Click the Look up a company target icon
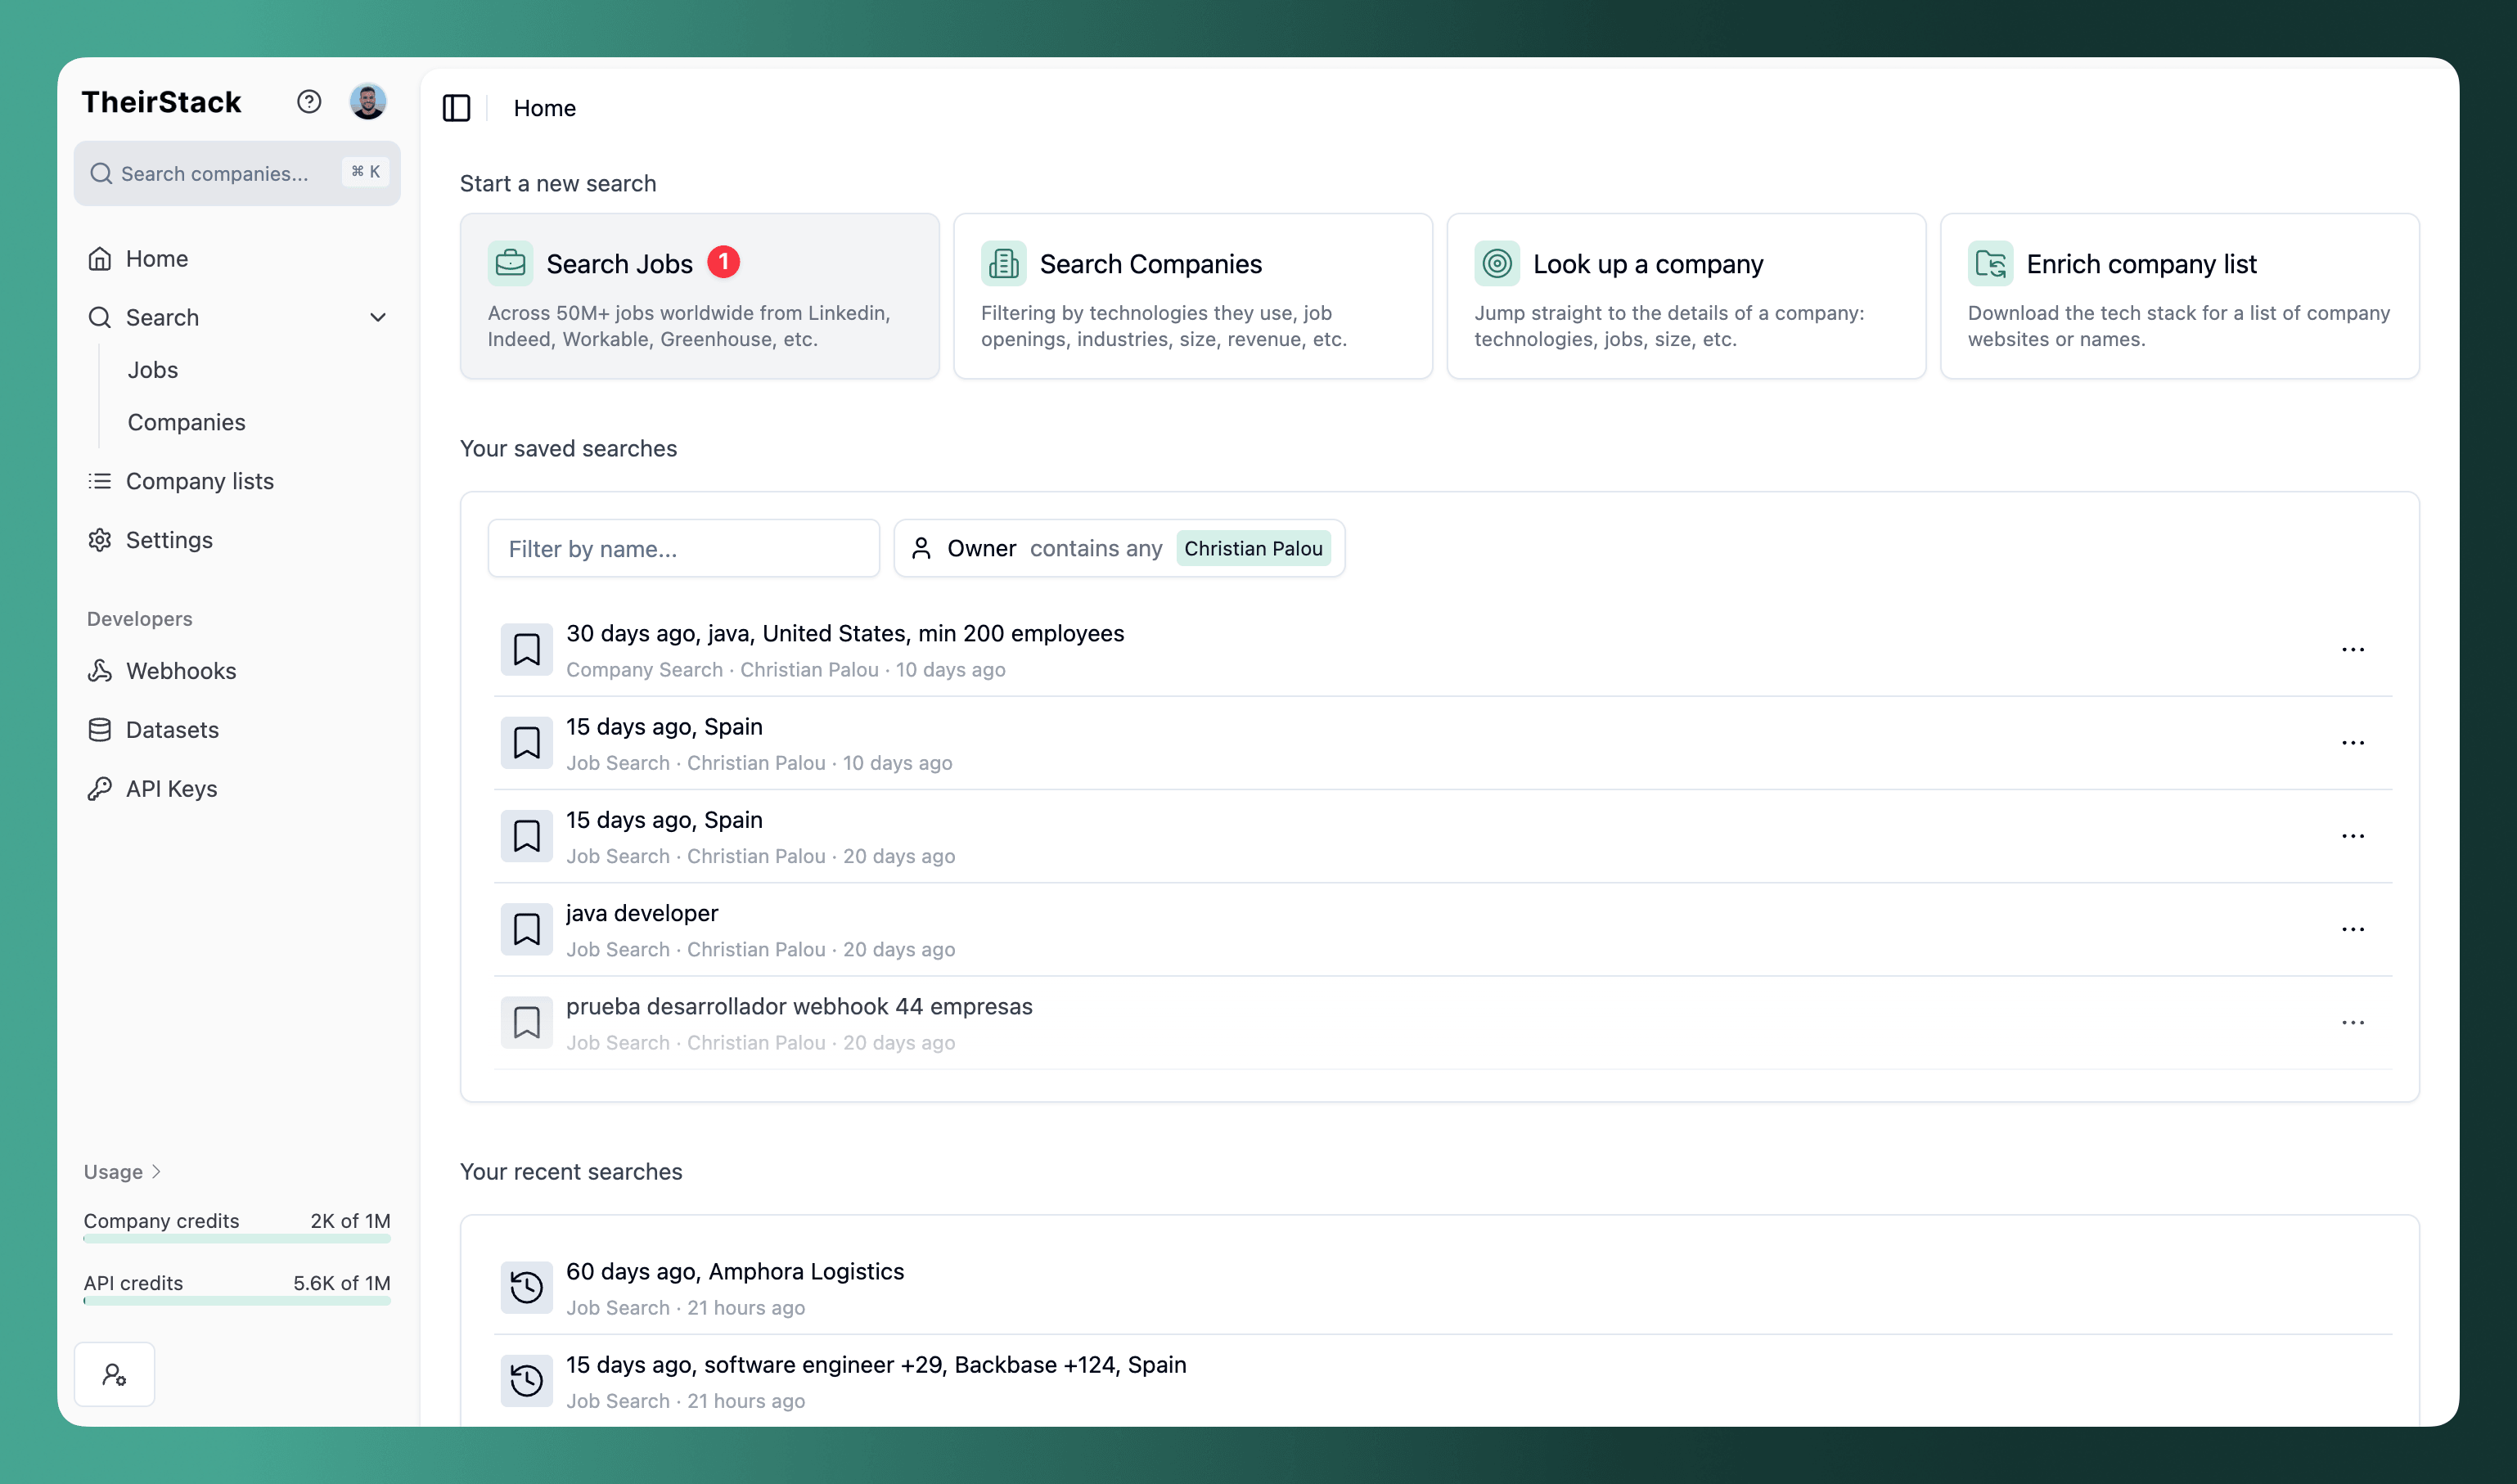 (1496, 264)
